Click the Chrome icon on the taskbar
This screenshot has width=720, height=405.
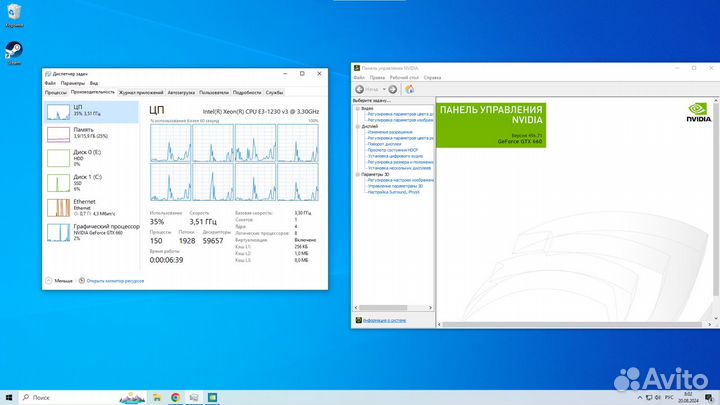tap(175, 397)
